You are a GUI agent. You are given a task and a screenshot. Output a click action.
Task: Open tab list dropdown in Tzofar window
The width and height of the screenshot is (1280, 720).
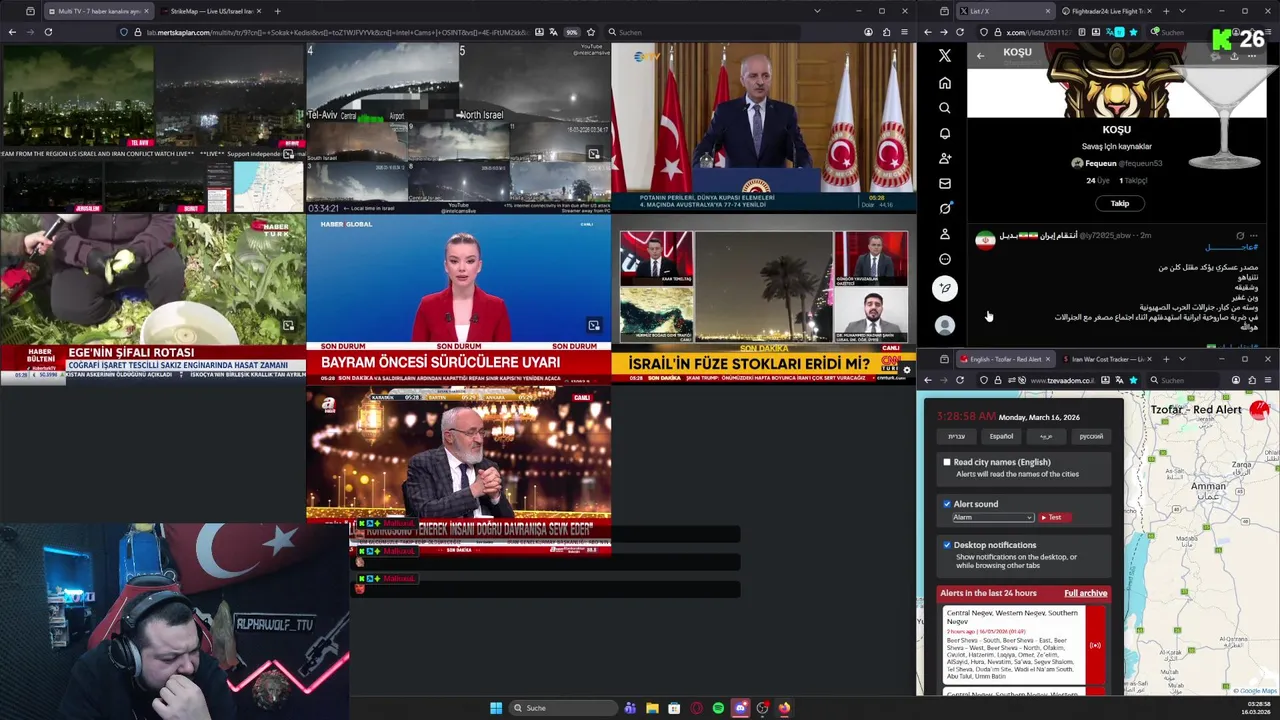coord(1182,359)
